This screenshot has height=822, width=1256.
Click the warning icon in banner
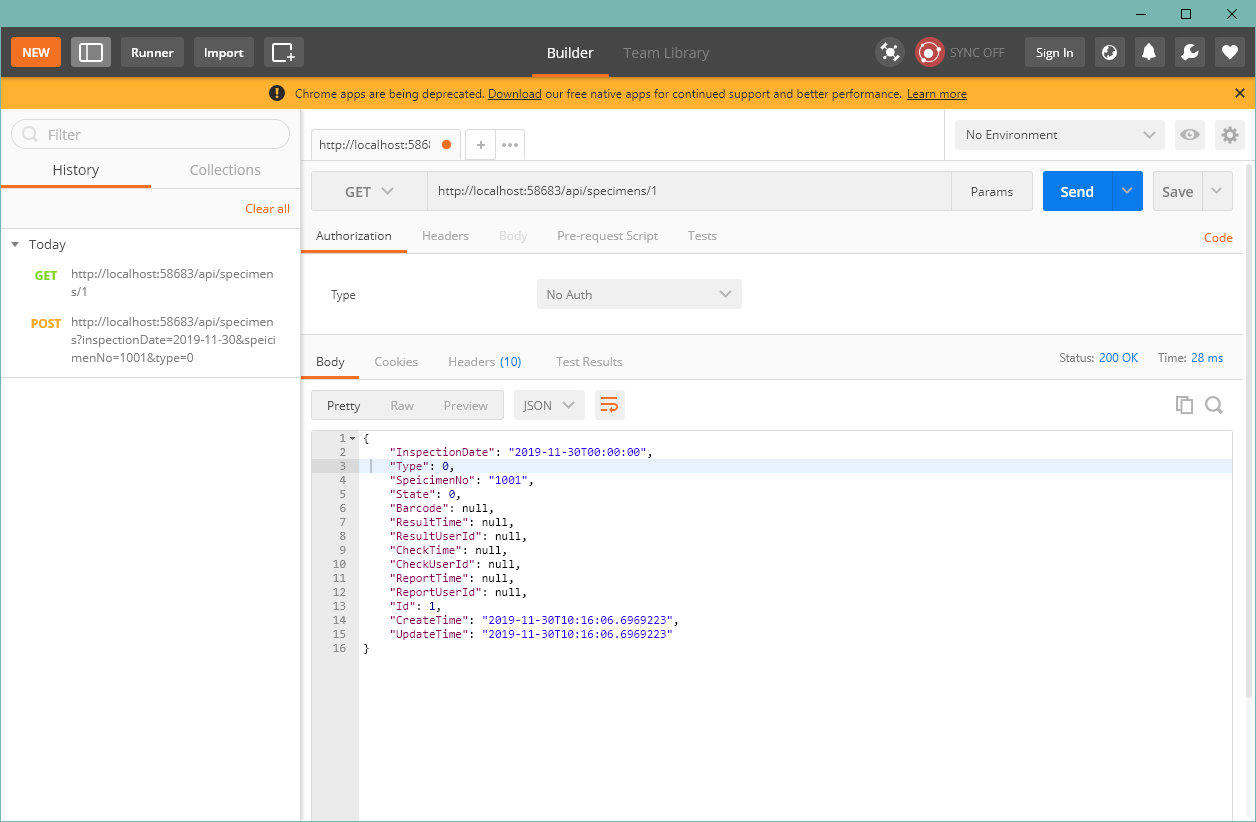pos(277,93)
